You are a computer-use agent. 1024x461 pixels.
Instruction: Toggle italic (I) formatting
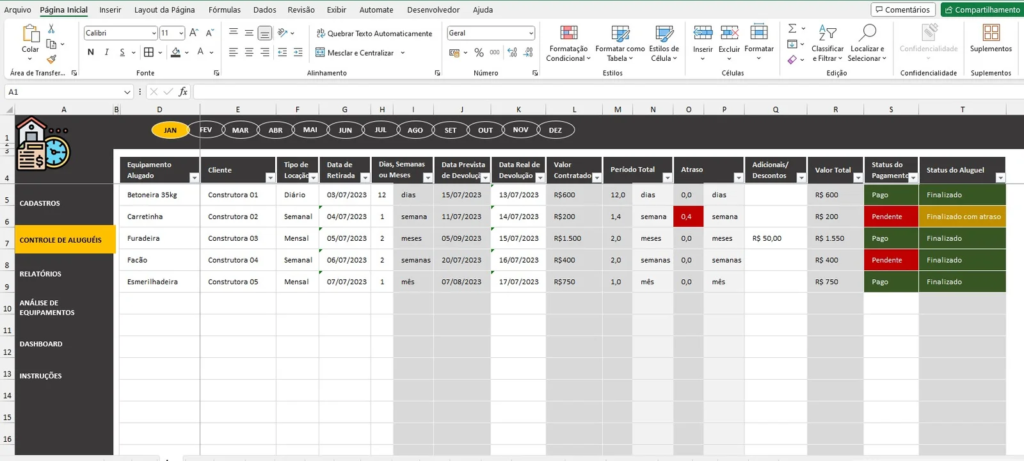[105, 53]
